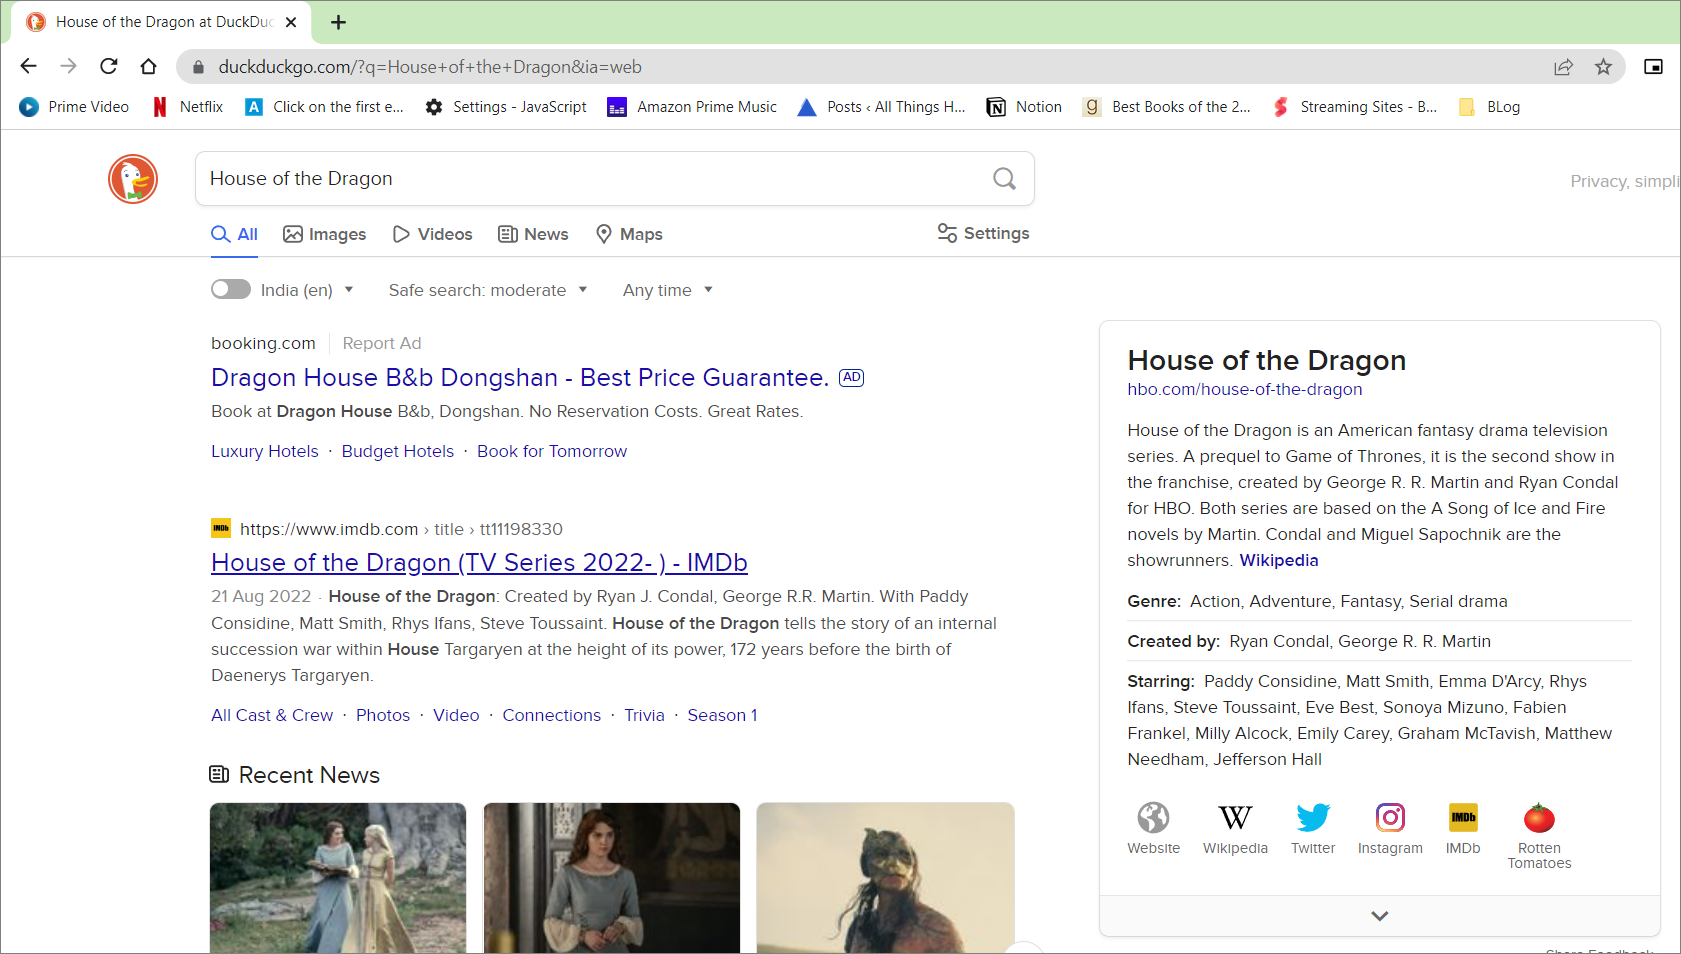This screenshot has width=1681, height=954.
Task: Open the Safe search: moderate dropdown
Action: coord(488,290)
